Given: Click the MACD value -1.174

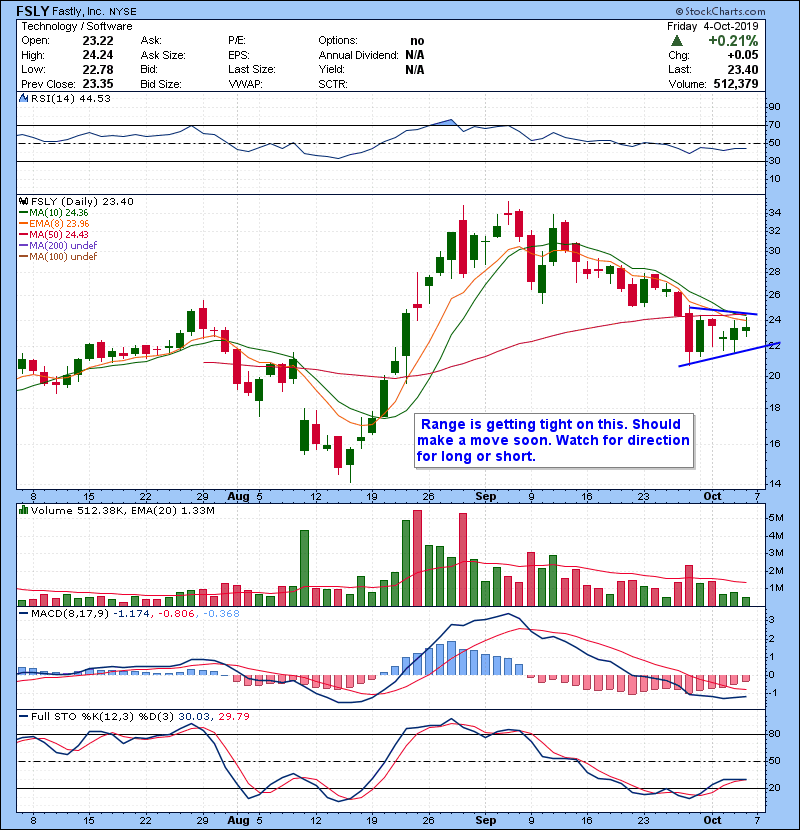Looking at the screenshot, I should pyautogui.click(x=131, y=614).
